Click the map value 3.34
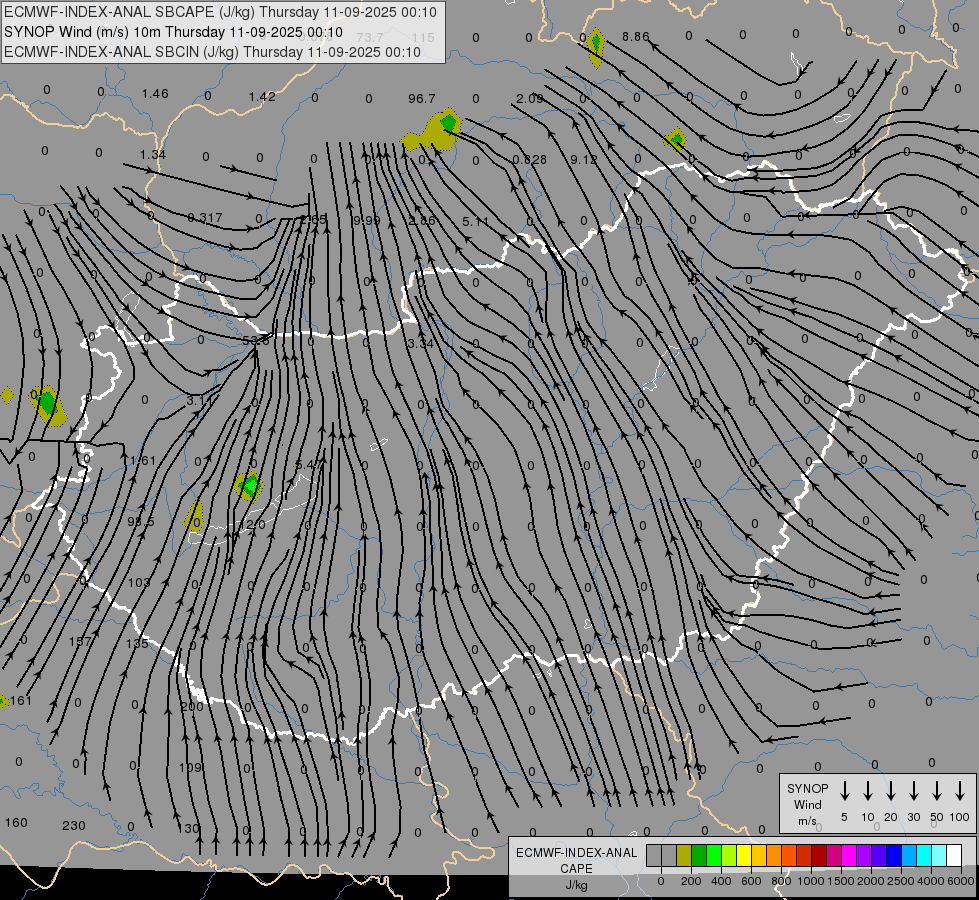This screenshot has width=979, height=900. coord(420,344)
